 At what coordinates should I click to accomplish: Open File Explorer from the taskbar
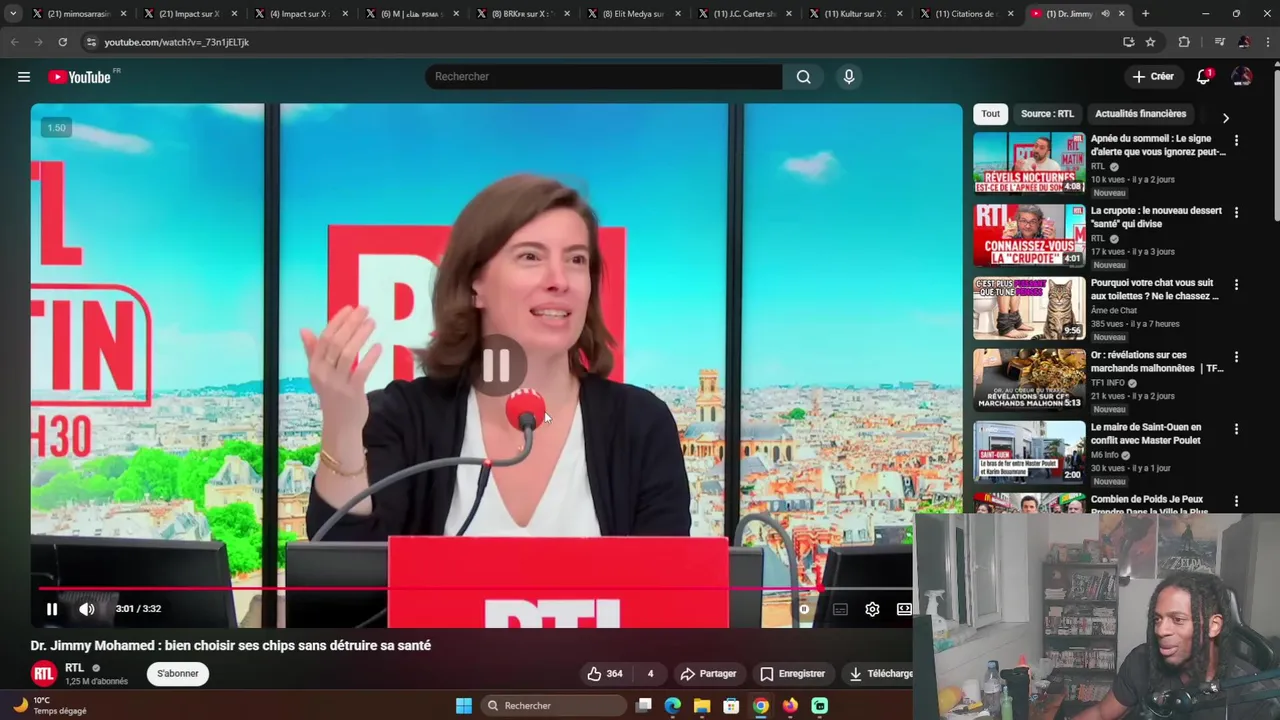tap(702, 706)
